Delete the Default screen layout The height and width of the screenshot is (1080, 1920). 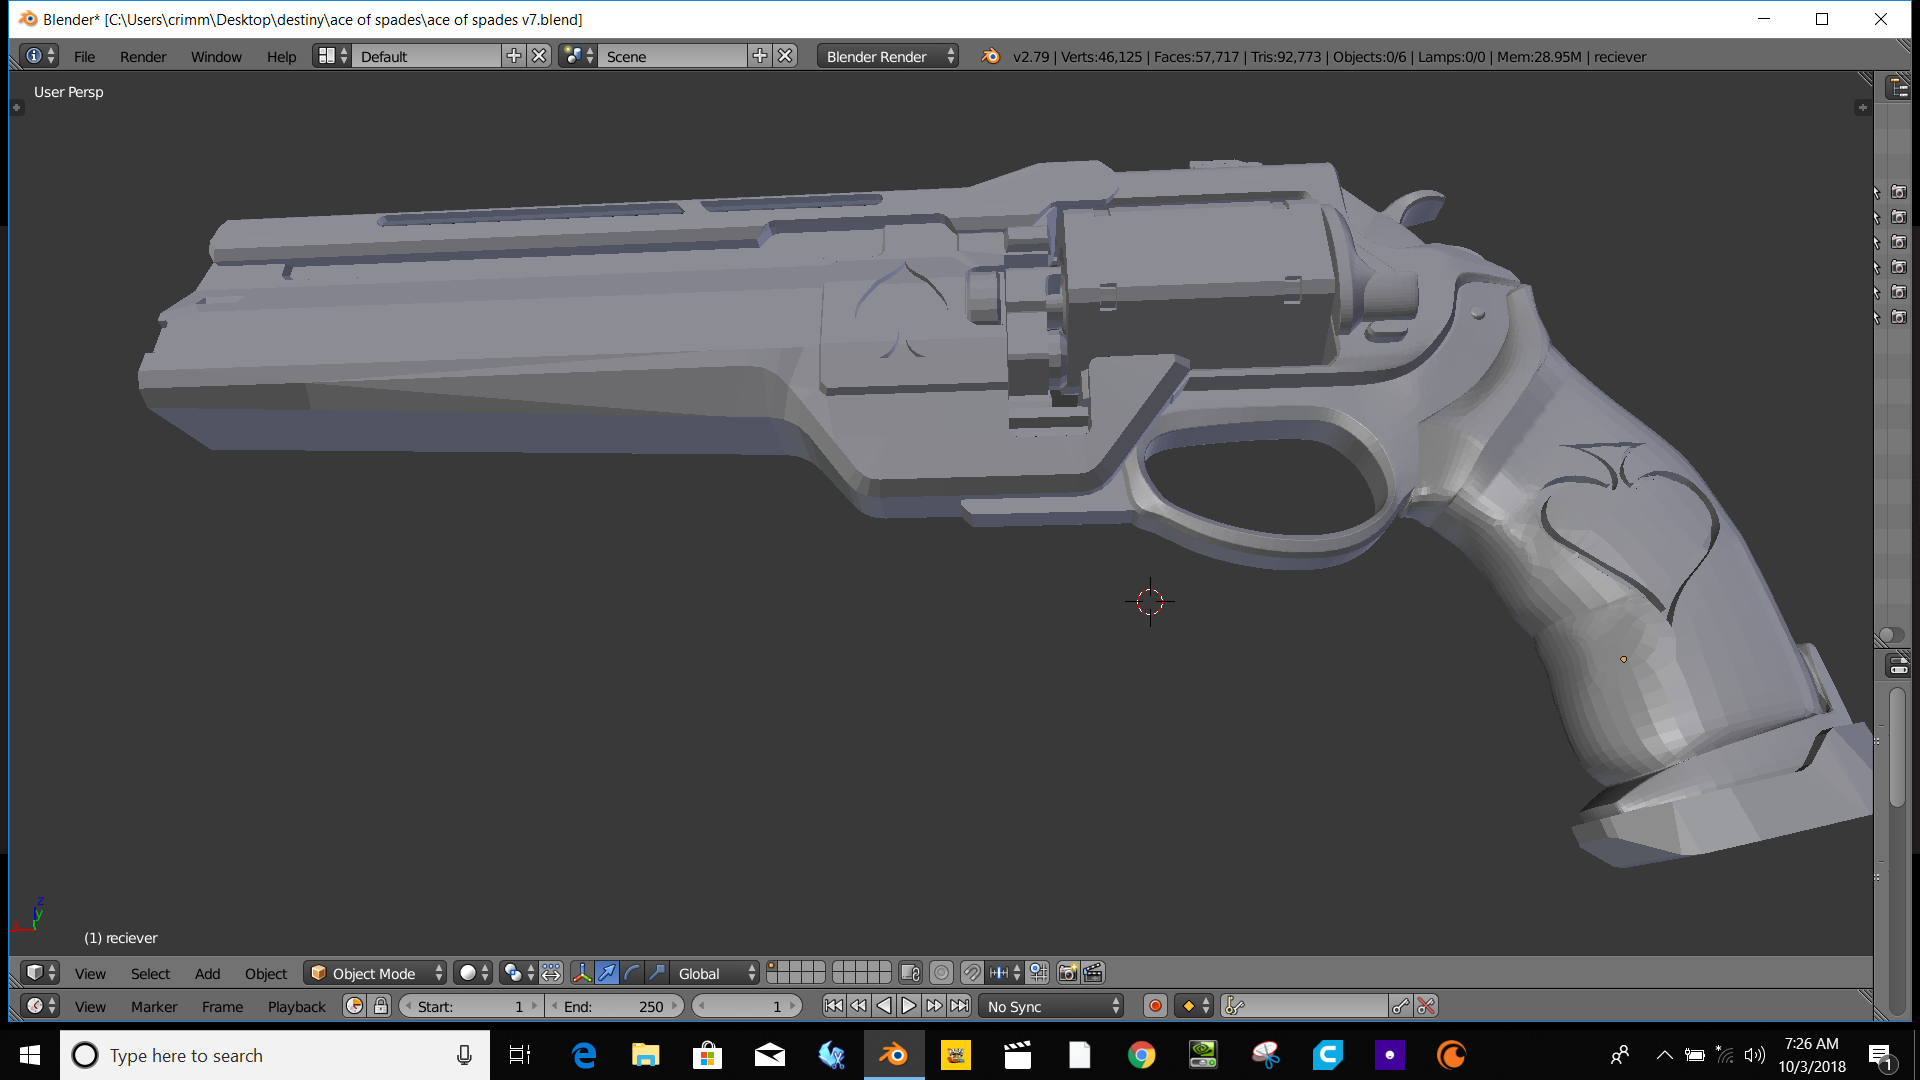tap(539, 56)
